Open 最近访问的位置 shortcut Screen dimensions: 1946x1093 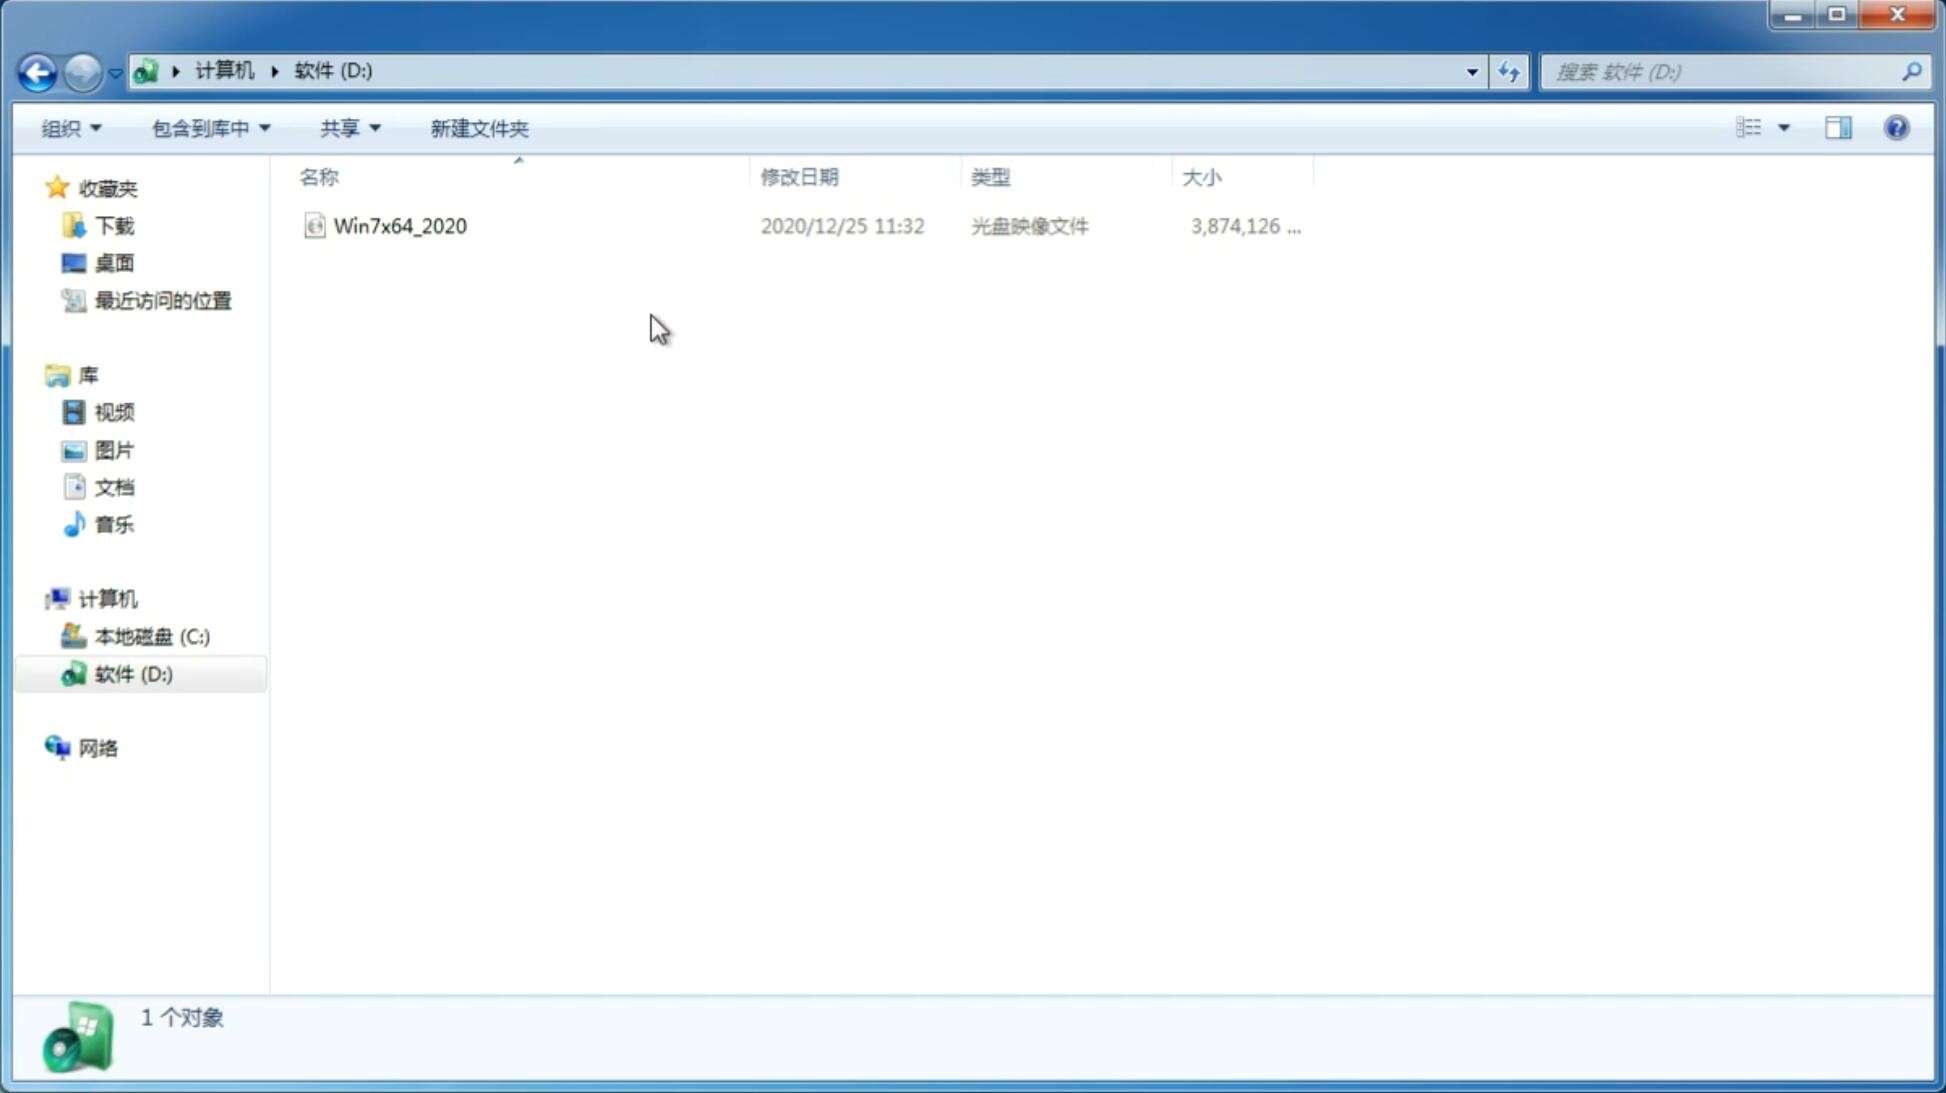[x=160, y=301]
